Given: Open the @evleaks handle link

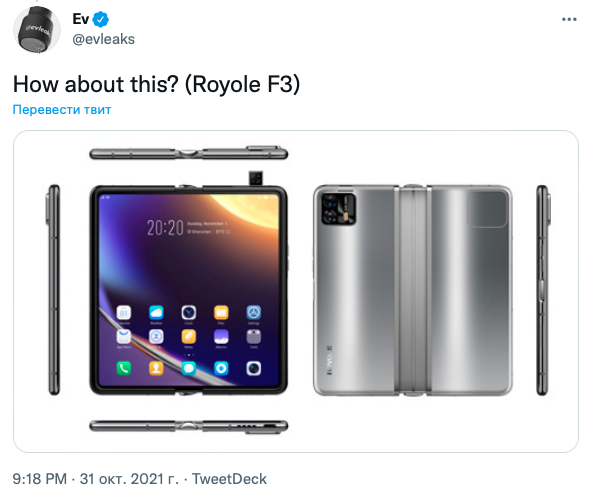Looking at the screenshot, I should click(x=103, y=39).
